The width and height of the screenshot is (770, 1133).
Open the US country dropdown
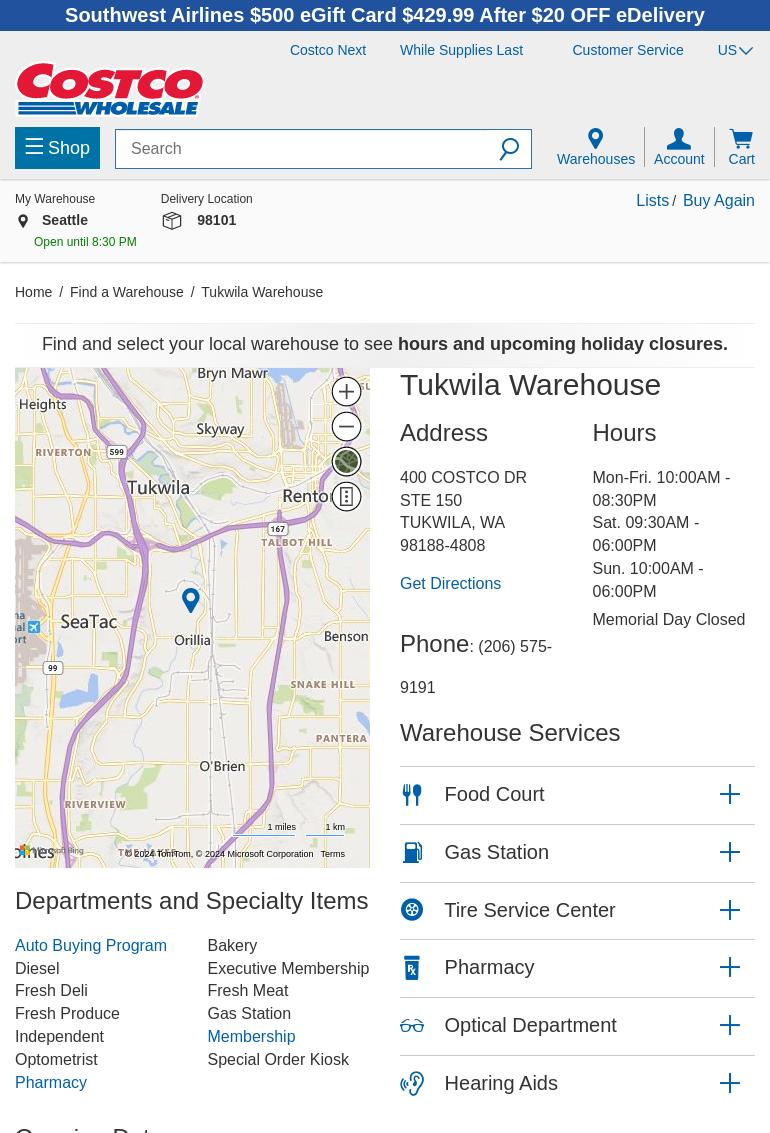(735, 50)
